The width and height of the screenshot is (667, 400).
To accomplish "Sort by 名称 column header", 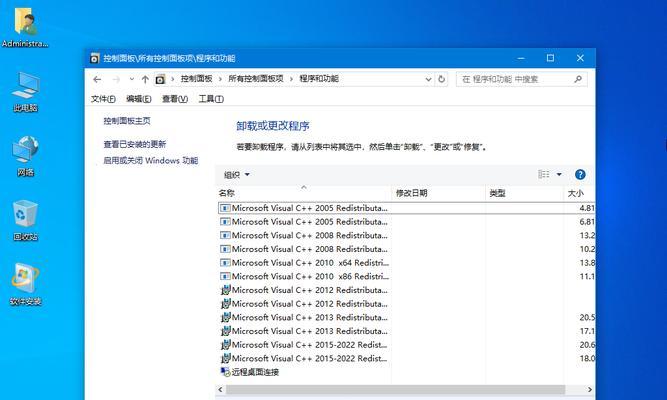I will (x=304, y=193).
